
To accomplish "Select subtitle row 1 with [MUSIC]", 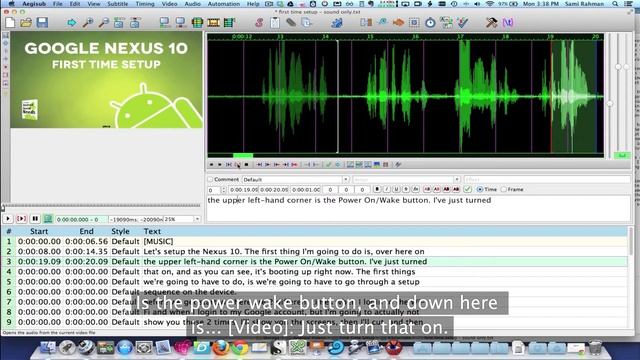I will pos(314,242).
